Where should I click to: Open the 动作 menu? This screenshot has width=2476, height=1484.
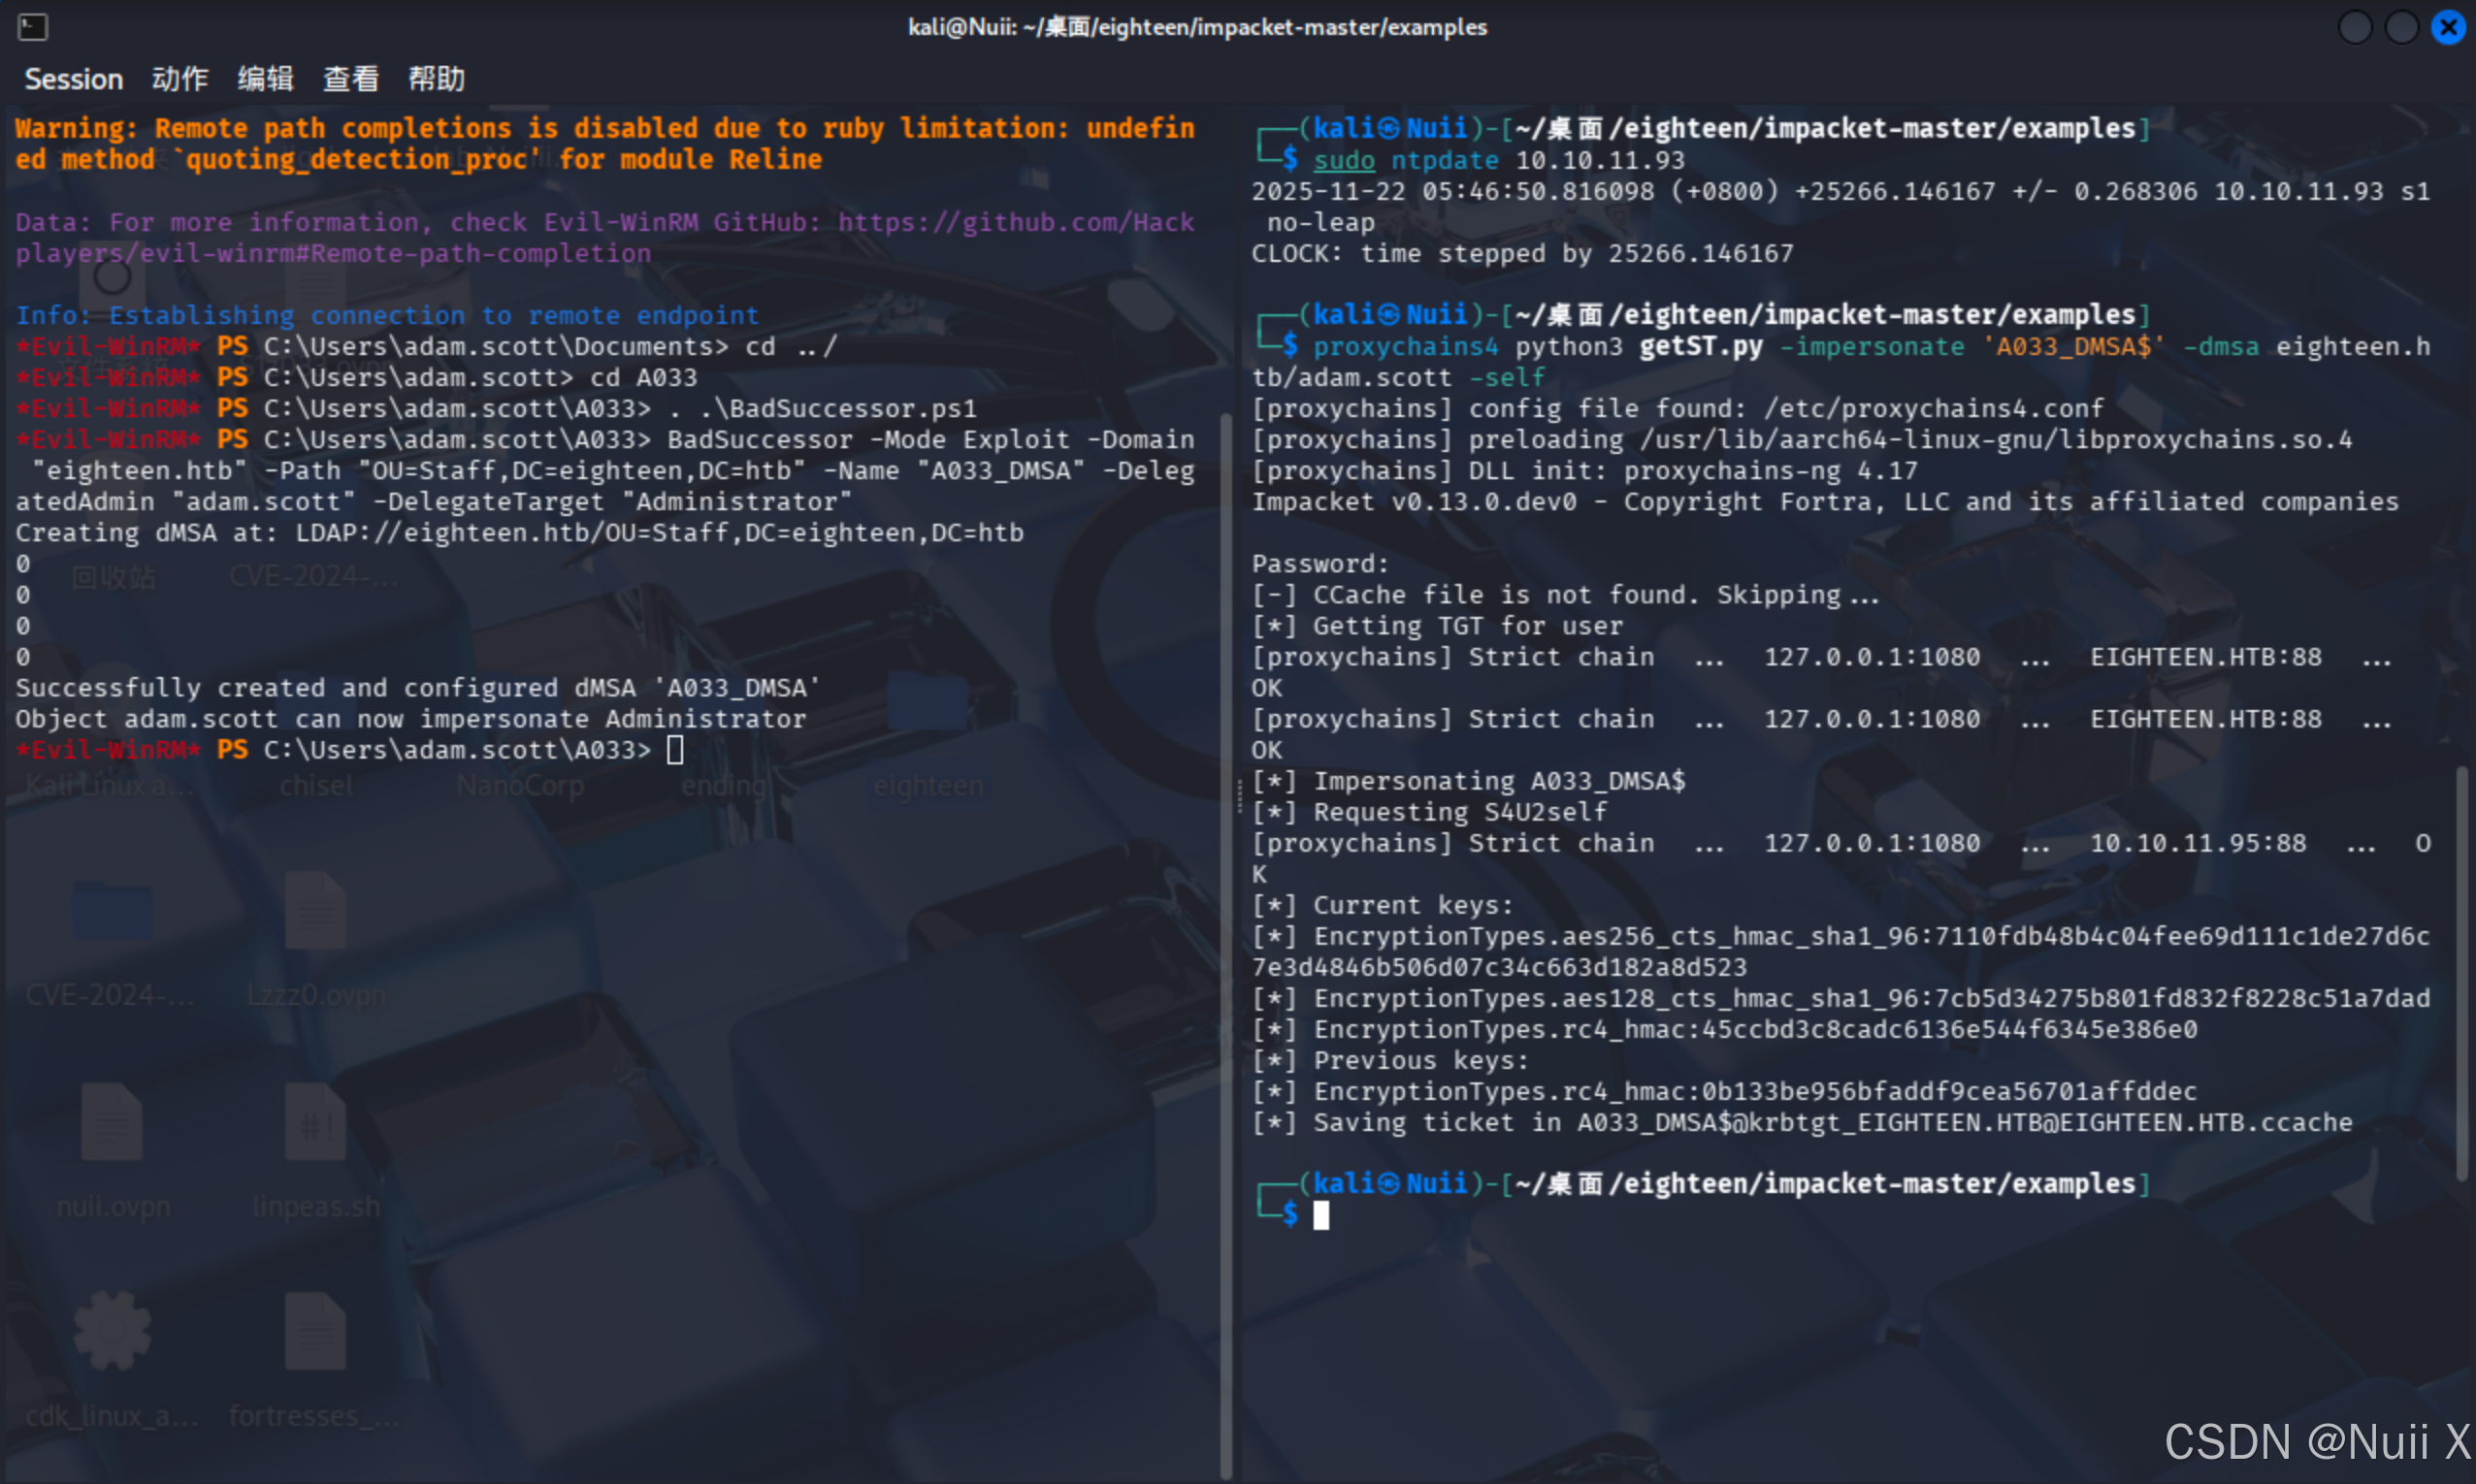point(180,79)
